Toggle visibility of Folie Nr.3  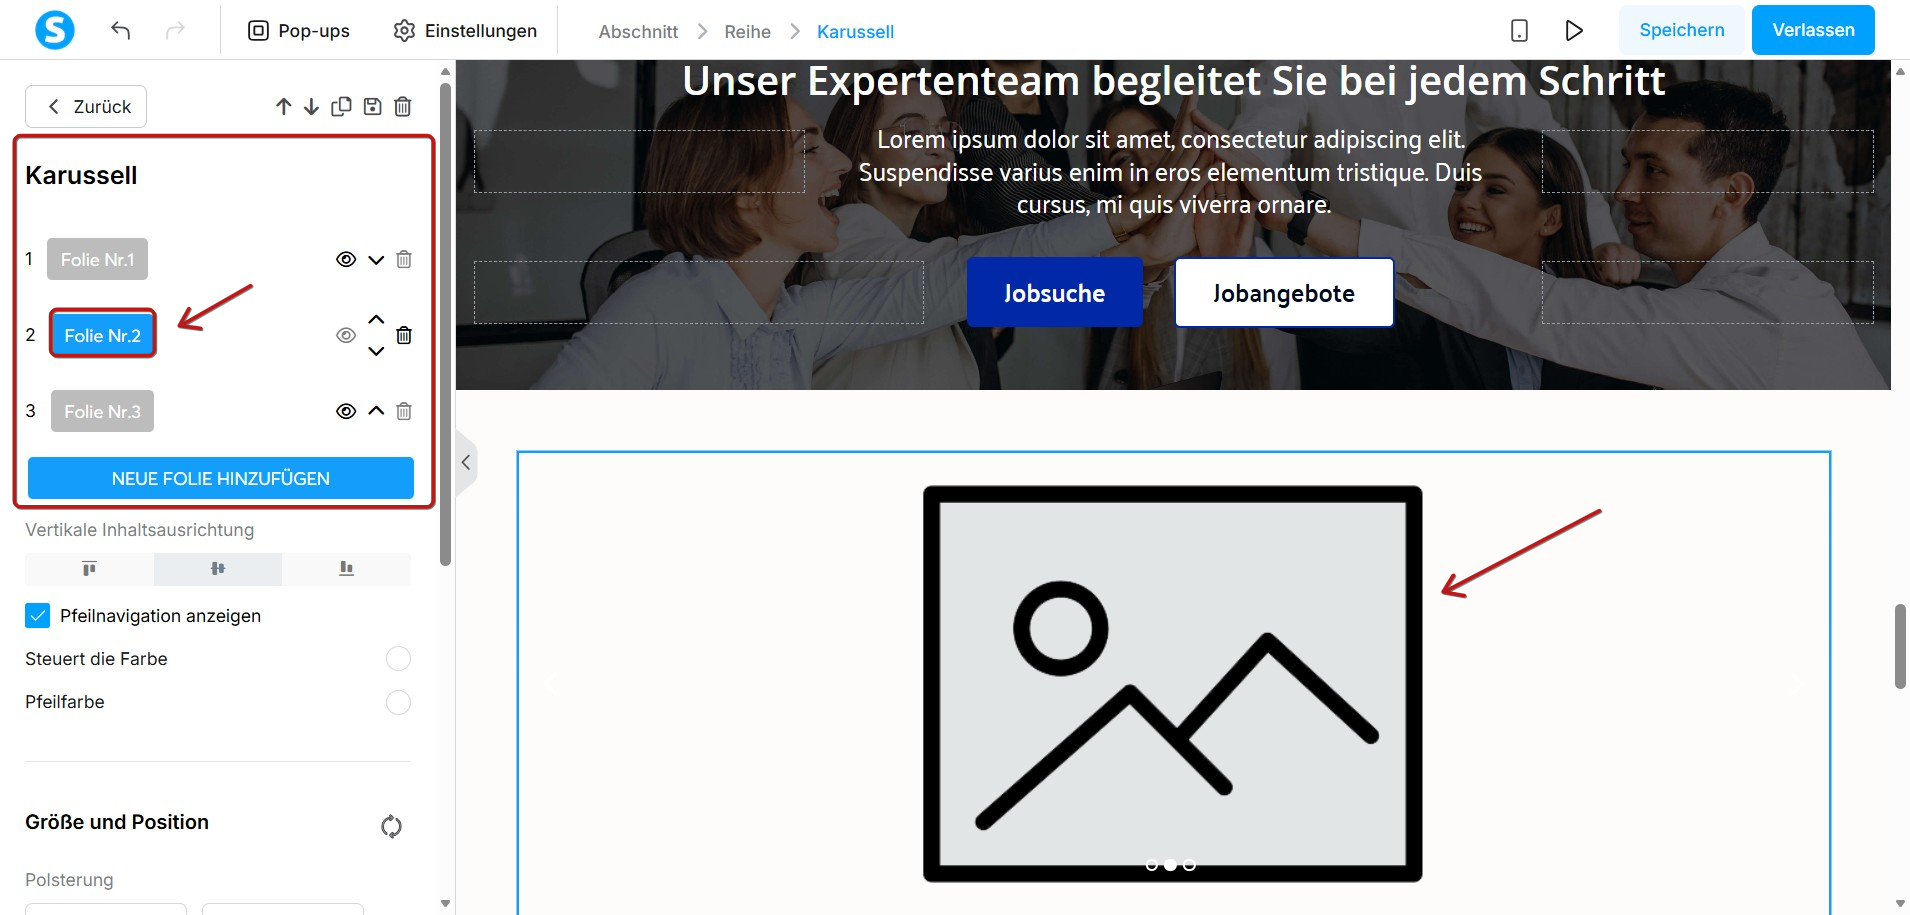[x=346, y=412]
